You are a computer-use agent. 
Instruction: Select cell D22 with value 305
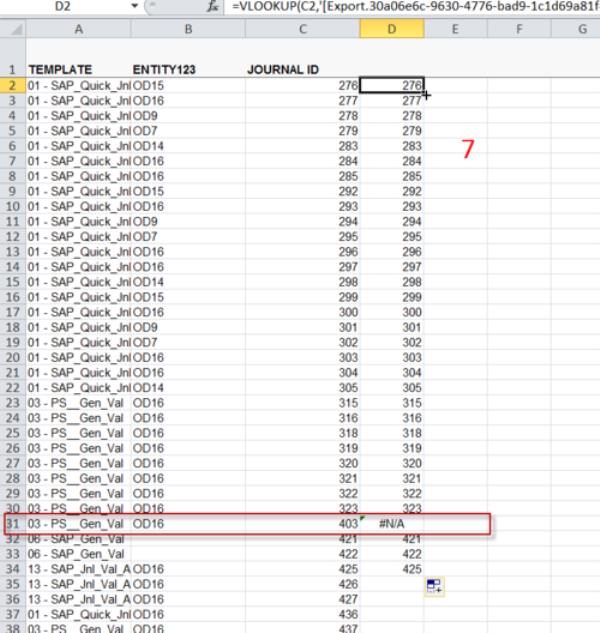pyautogui.click(x=392, y=388)
